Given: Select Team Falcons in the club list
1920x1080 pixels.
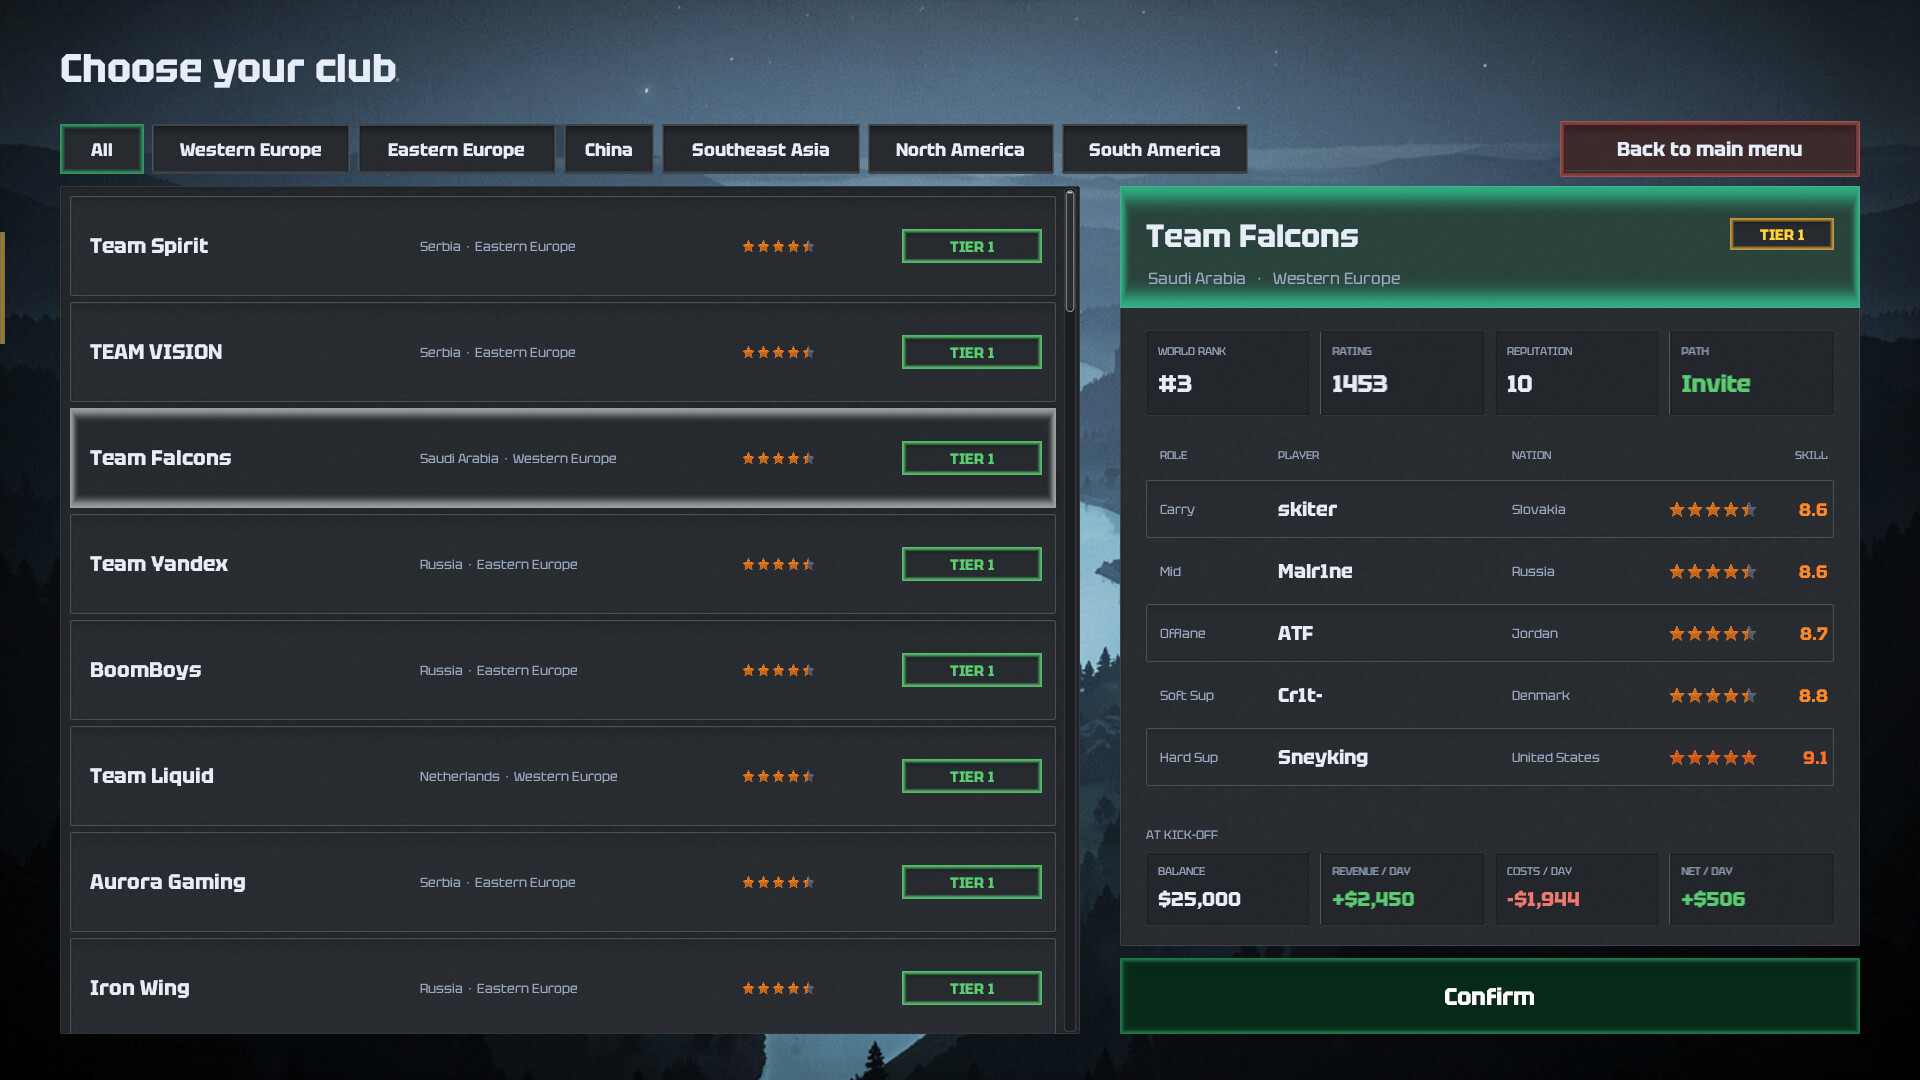Looking at the screenshot, I should [563, 458].
